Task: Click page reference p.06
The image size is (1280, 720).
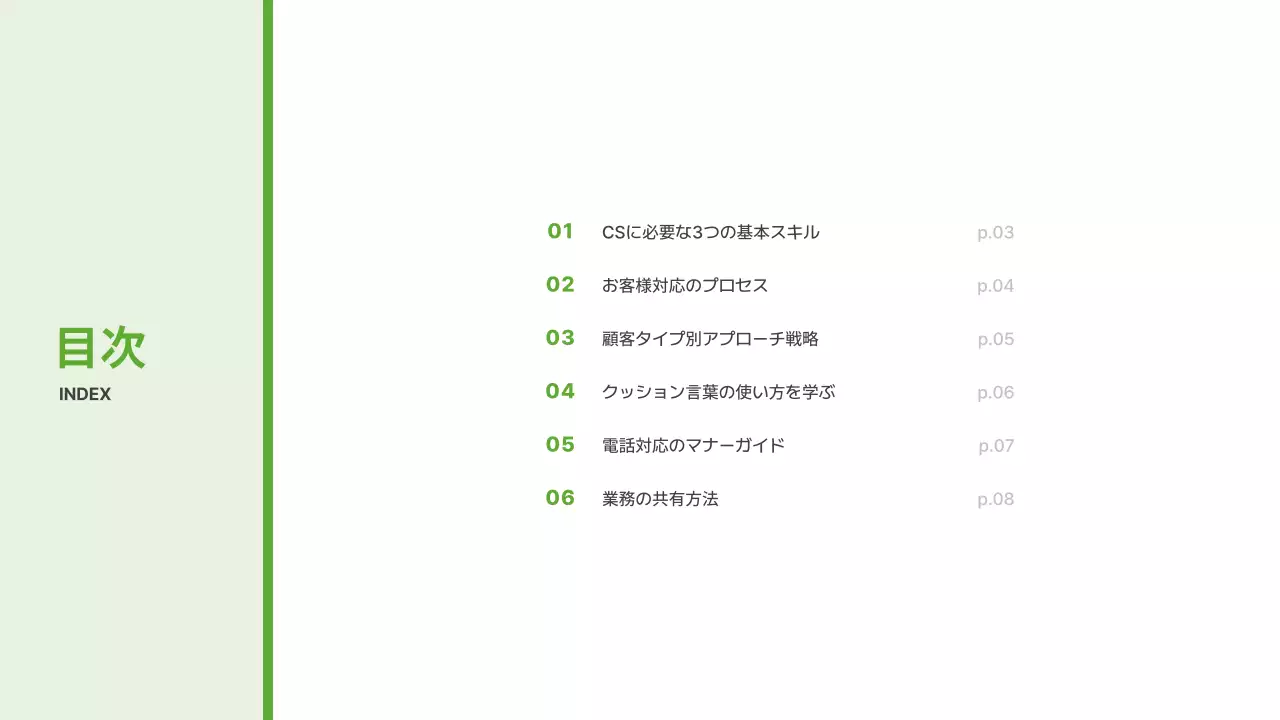Action: pyautogui.click(x=995, y=393)
